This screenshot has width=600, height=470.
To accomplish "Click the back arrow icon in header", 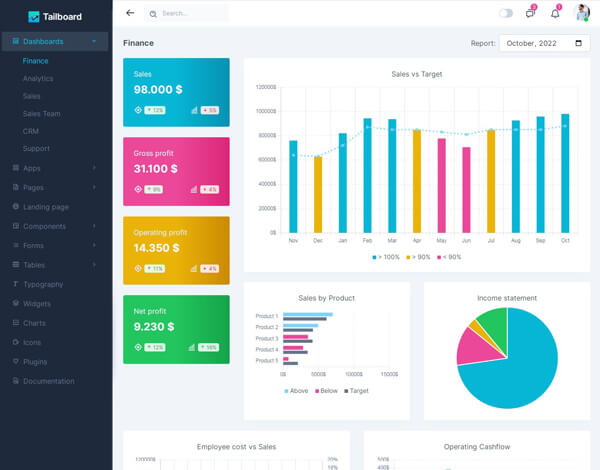I will tap(130, 13).
